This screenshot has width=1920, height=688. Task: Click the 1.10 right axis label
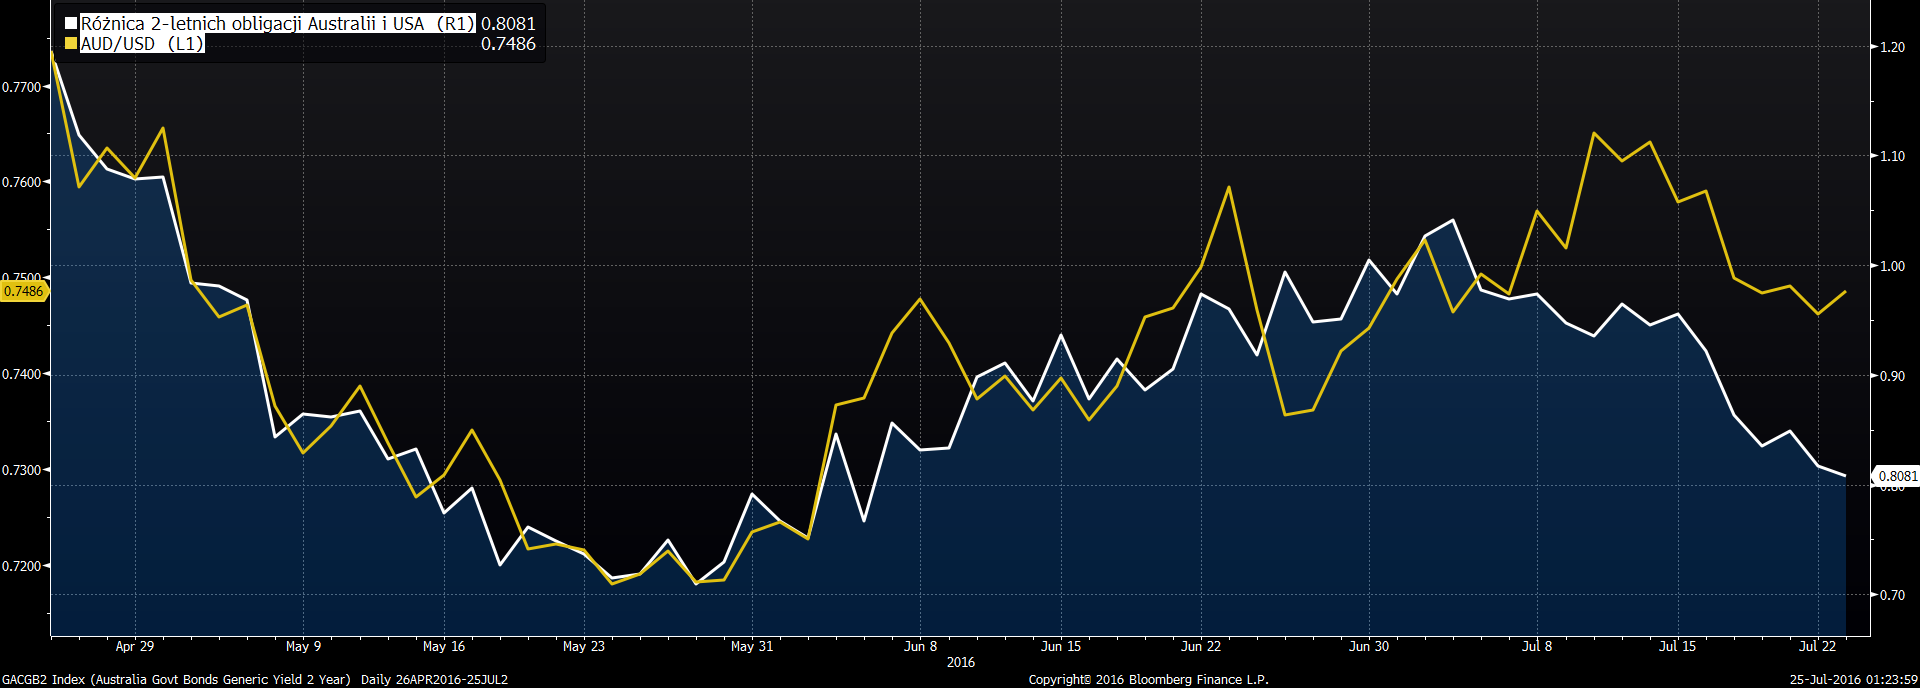tap(1892, 156)
